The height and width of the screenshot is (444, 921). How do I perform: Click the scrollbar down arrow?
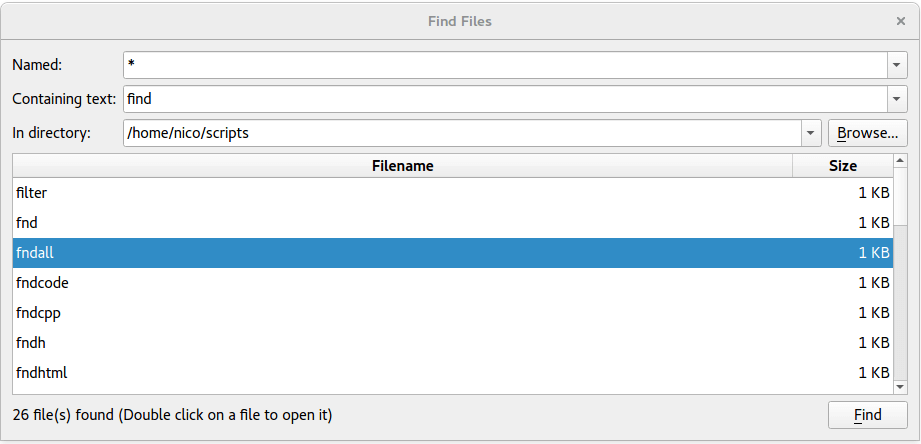(901, 386)
